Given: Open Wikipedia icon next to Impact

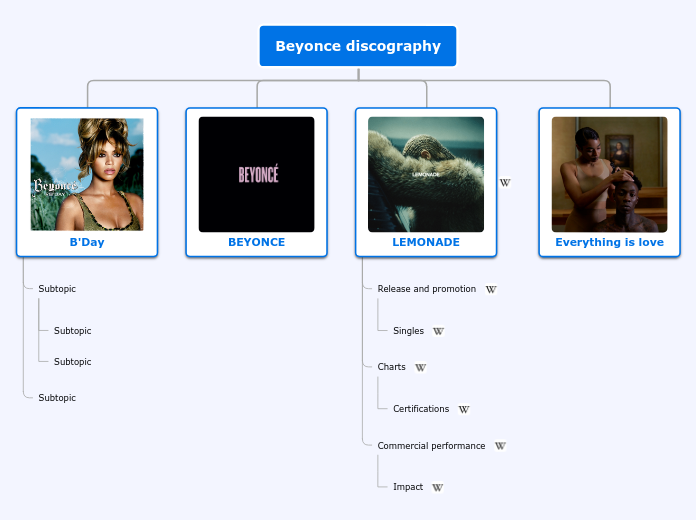Looking at the screenshot, I should click(x=438, y=488).
